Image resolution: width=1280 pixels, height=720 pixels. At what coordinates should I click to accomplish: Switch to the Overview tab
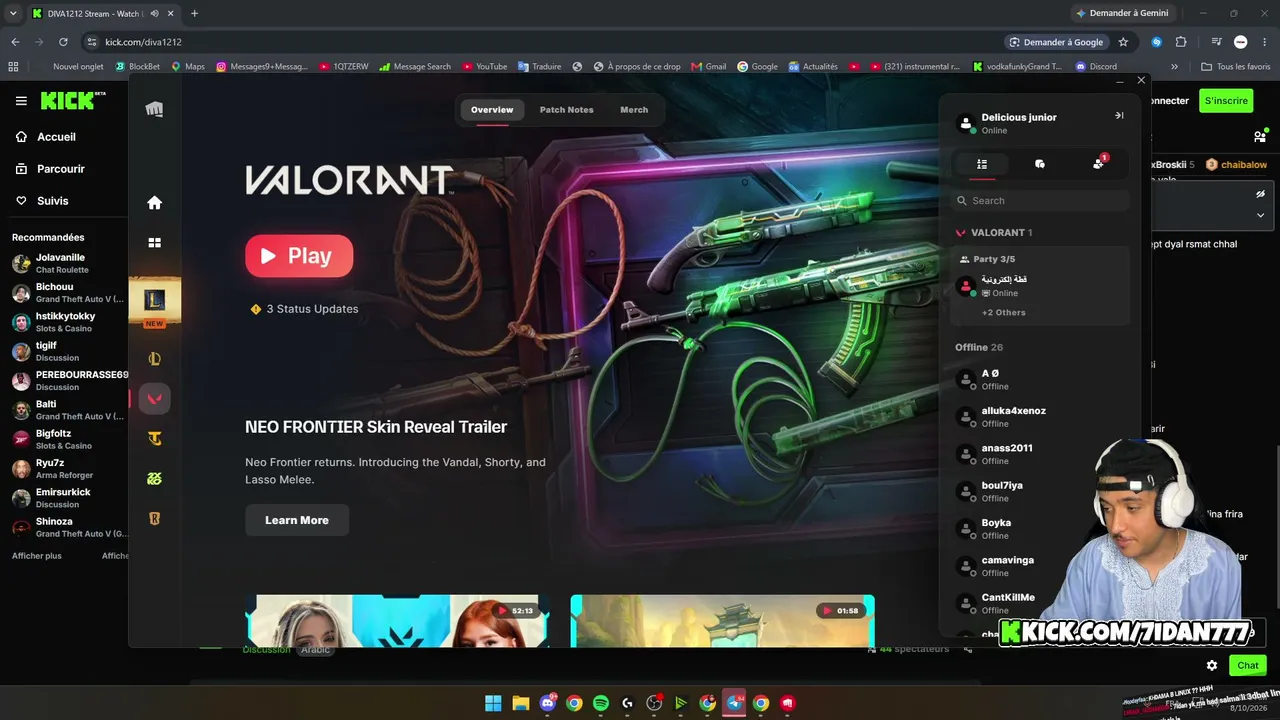tap(492, 110)
